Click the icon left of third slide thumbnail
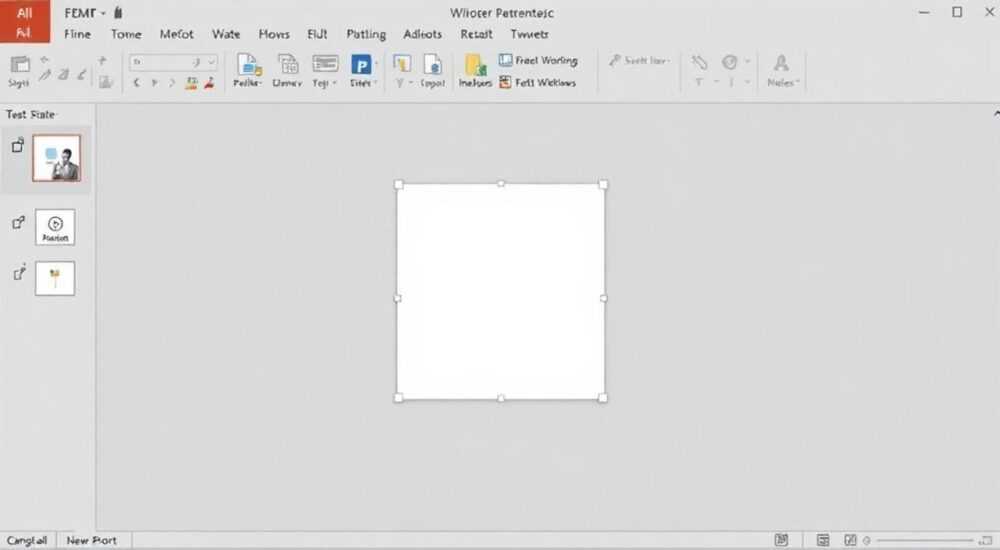This screenshot has width=1000, height=550. (x=19, y=273)
